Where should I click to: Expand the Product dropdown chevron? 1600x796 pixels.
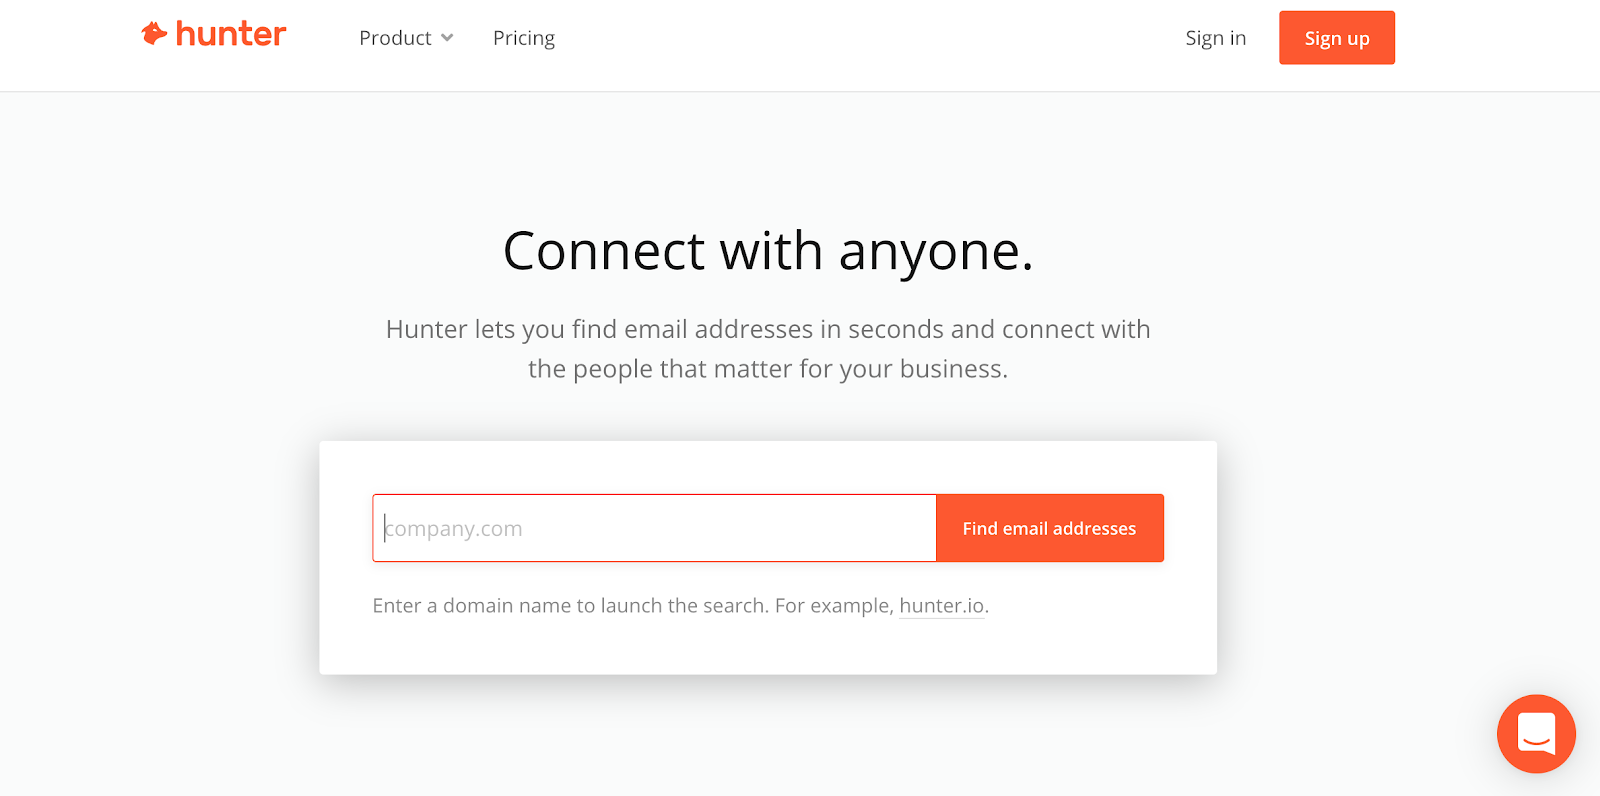[447, 38]
